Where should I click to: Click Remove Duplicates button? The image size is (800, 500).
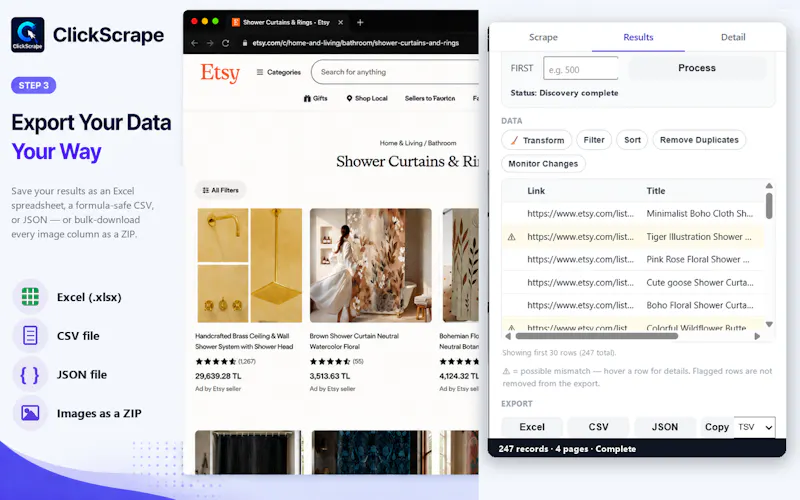point(699,140)
